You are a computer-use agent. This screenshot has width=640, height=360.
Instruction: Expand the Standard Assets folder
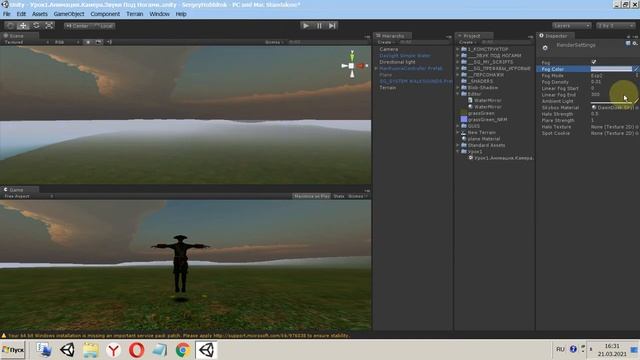pyautogui.click(x=458, y=145)
